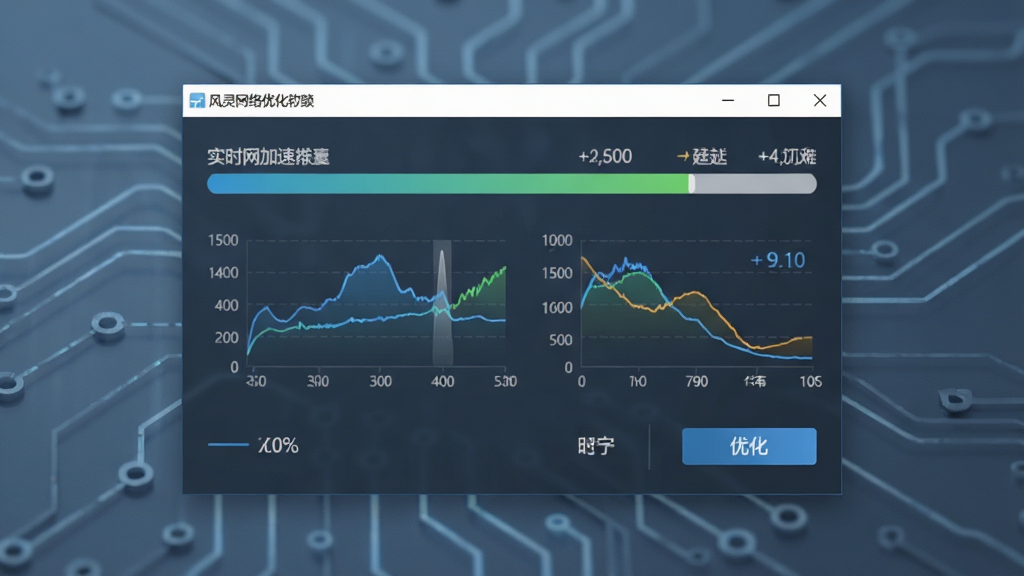1024x576 pixels.
Task: Maximize the network optimizer window
Action: (774, 101)
